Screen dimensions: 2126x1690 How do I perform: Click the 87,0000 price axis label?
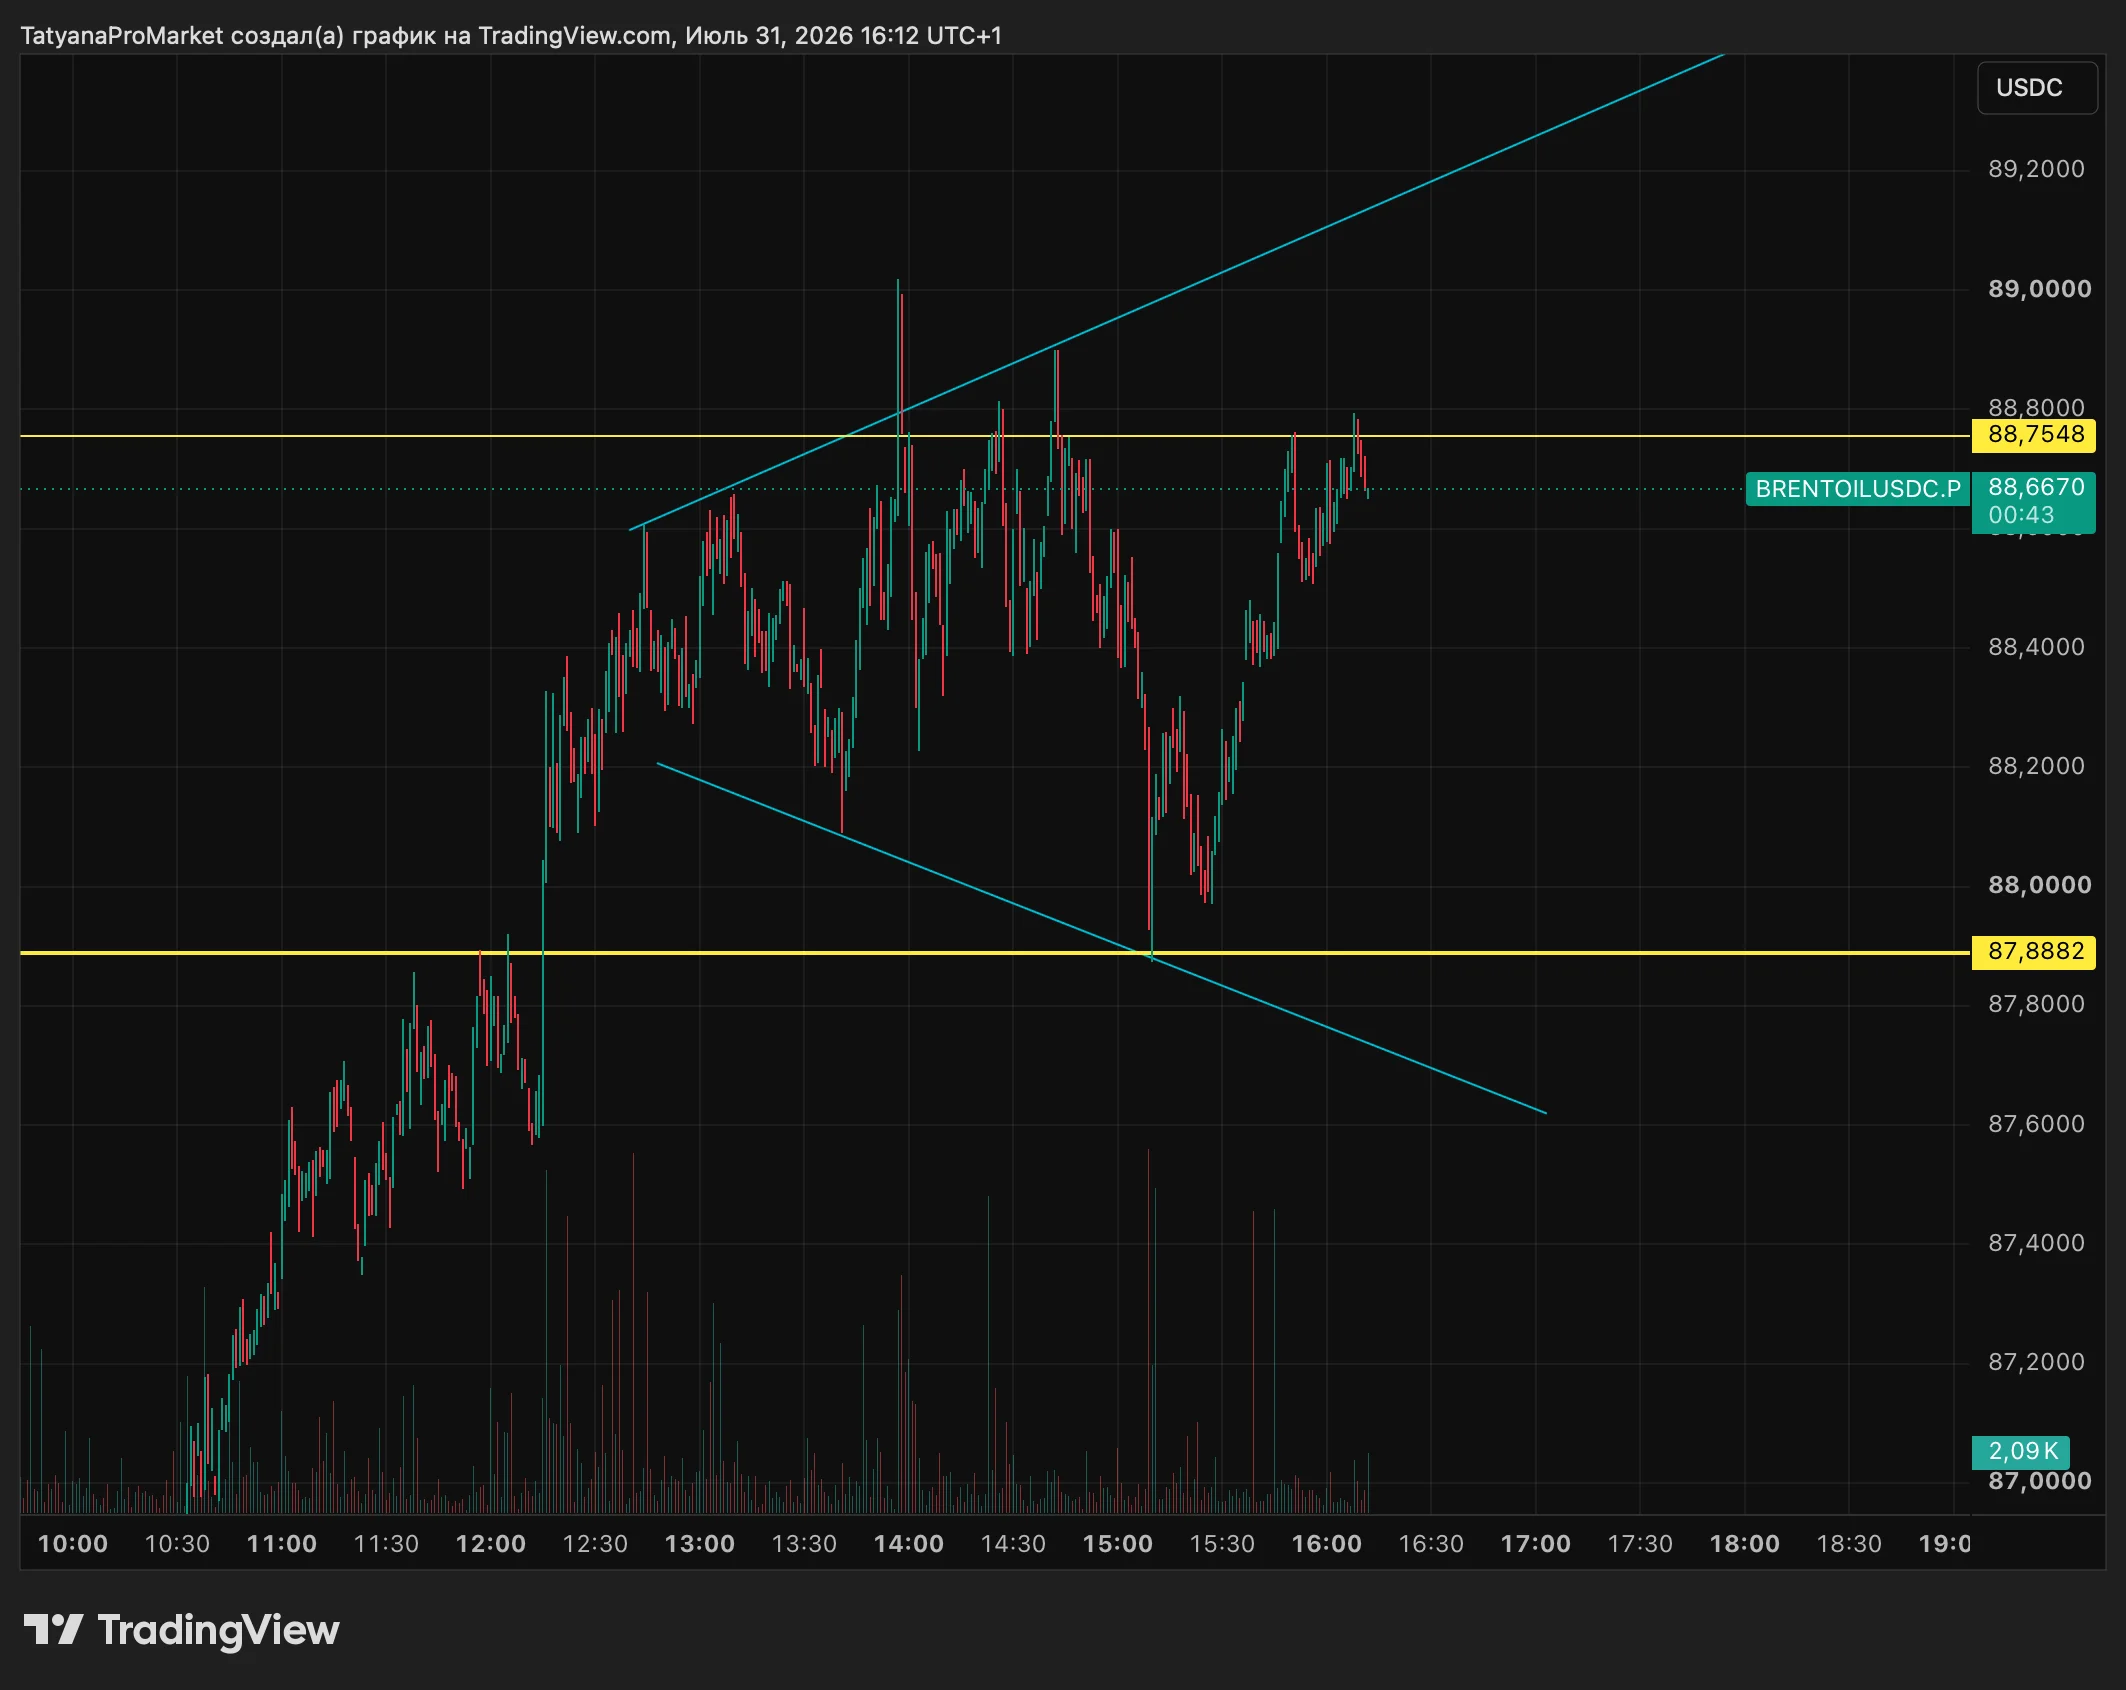pyautogui.click(x=2039, y=1481)
